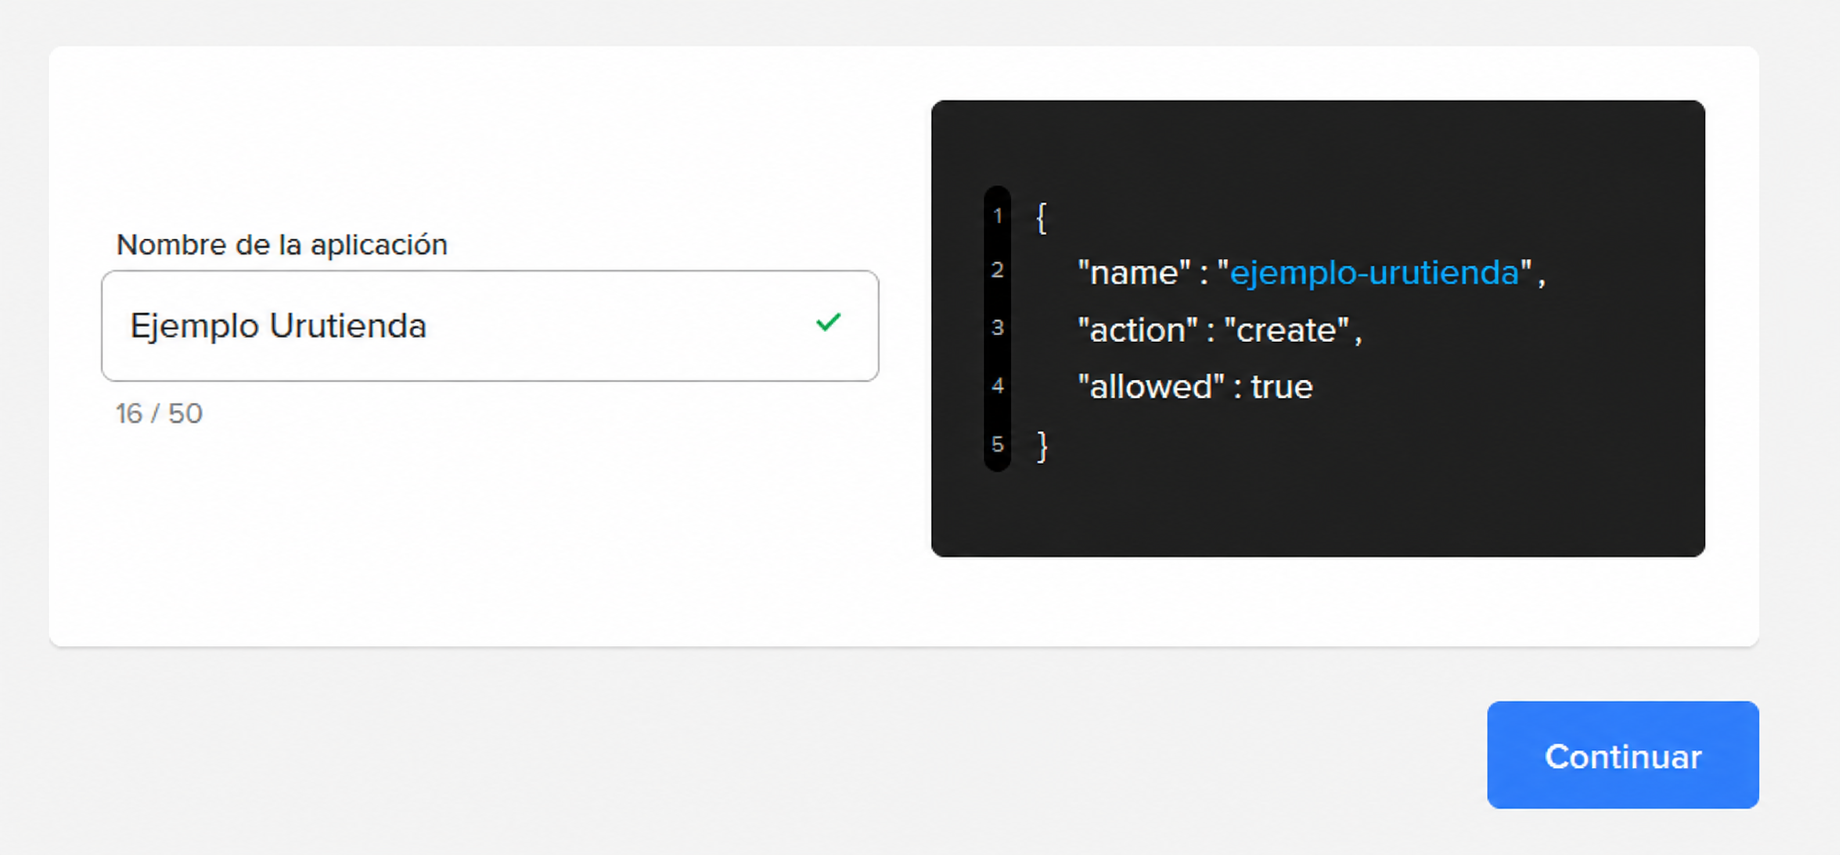Click the "action" key in code
1840x855 pixels.
pyautogui.click(x=1137, y=330)
